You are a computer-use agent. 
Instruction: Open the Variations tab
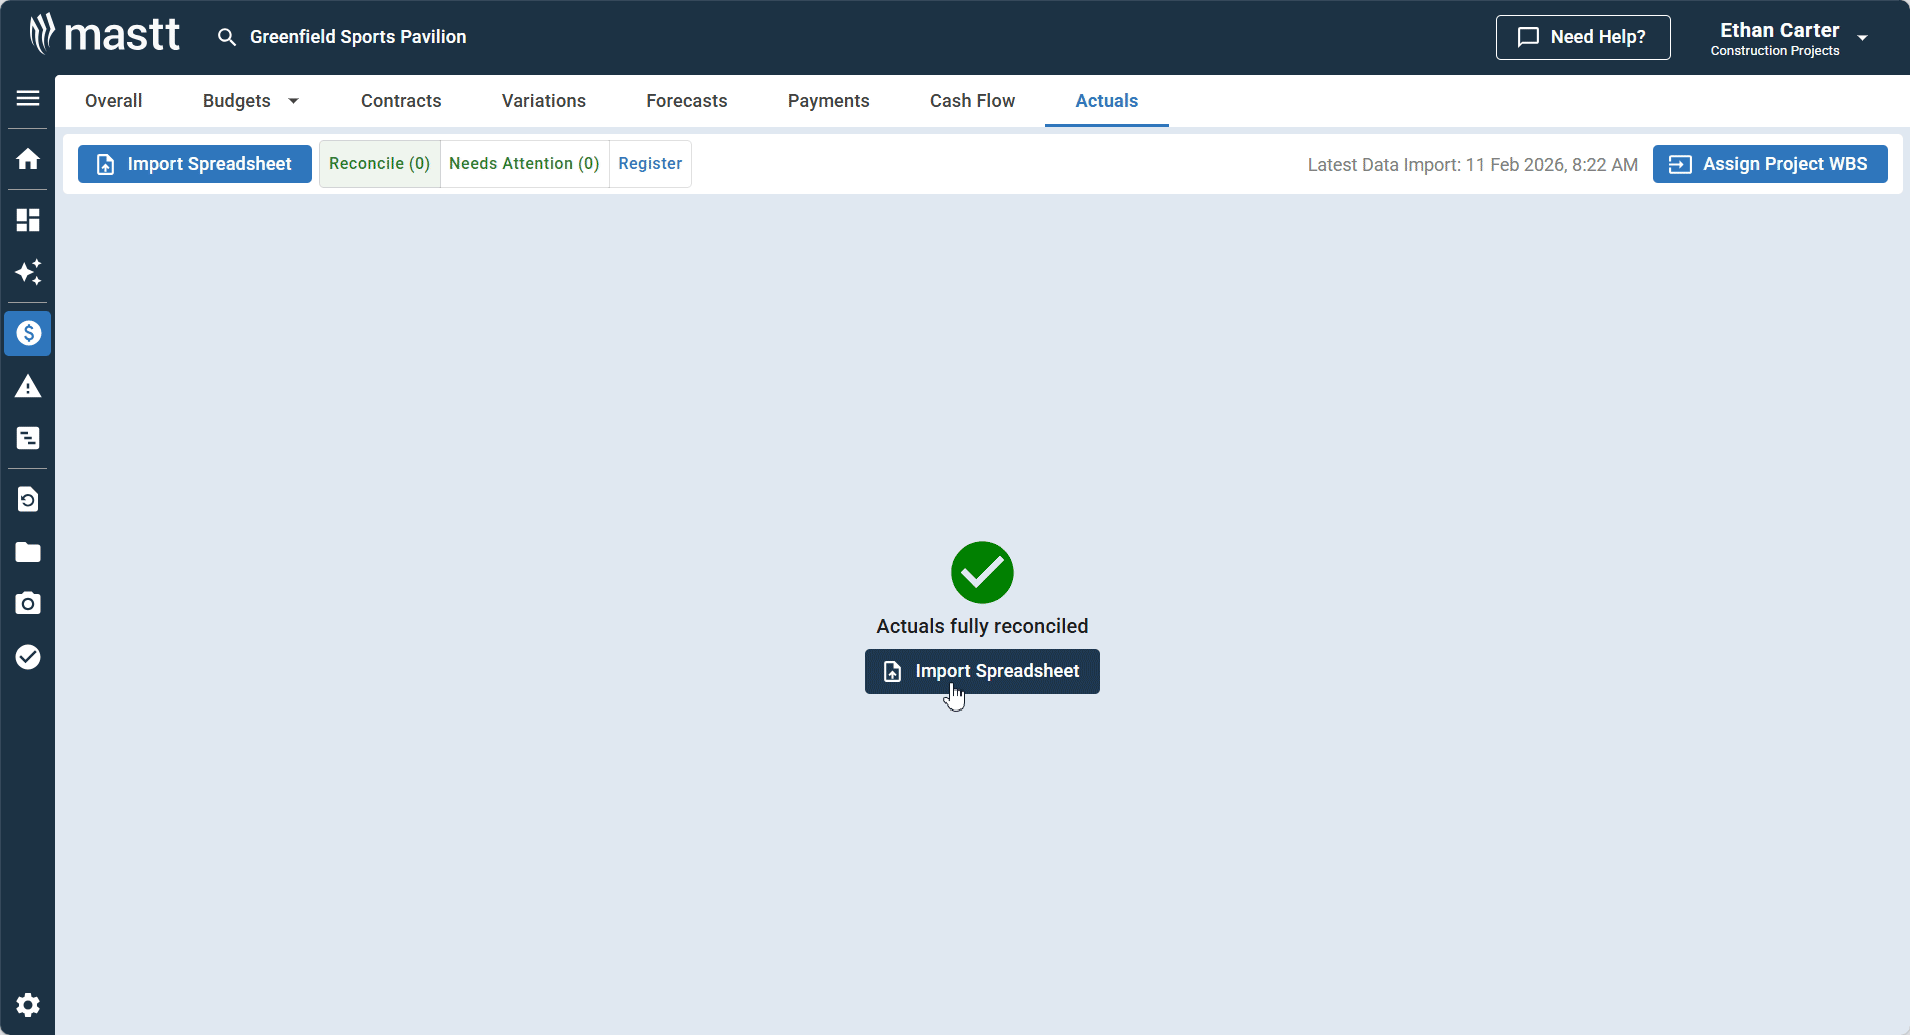tap(544, 101)
